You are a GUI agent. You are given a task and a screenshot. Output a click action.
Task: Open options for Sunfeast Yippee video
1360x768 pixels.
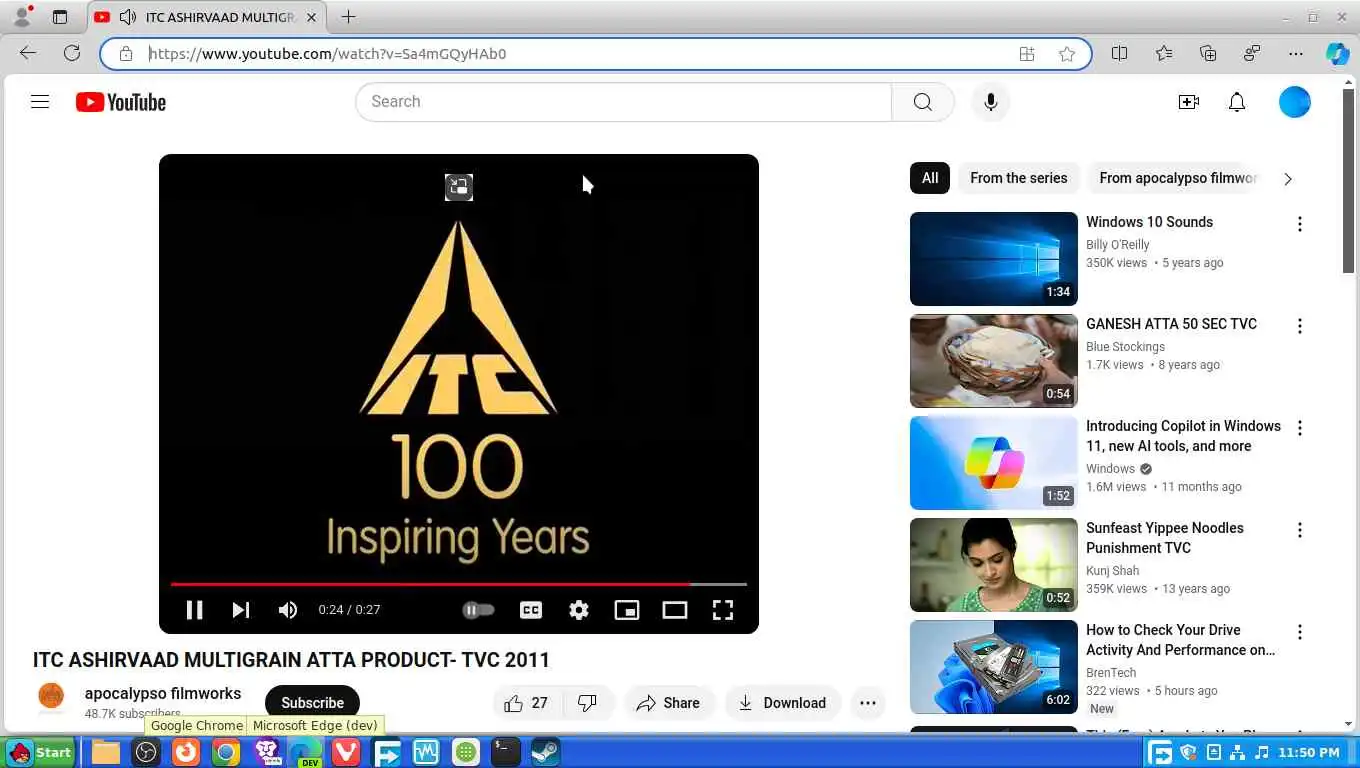tap(1300, 530)
